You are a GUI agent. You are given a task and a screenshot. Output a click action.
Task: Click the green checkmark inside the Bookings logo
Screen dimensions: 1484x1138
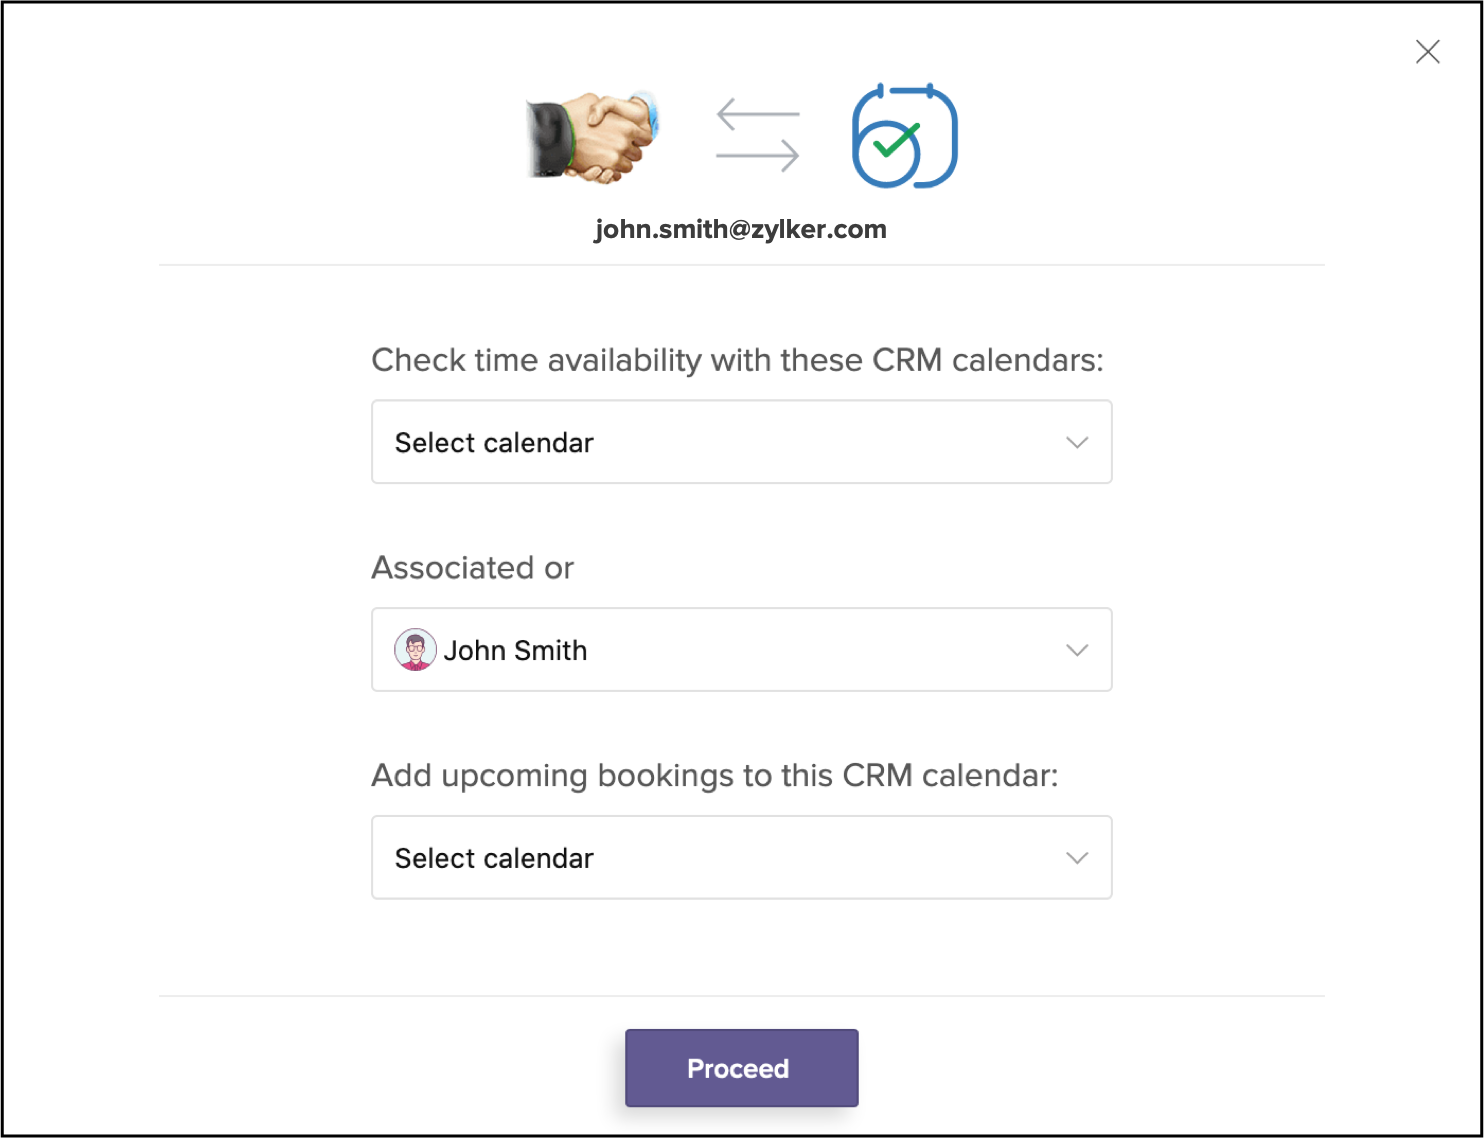click(x=894, y=145)
